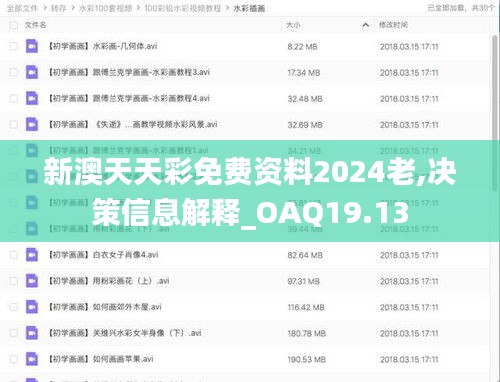The width and height of the screenshot is (500, 382).
Task: Click video icon for 水彩画-几何体.avi
Action: pos(32,46)
